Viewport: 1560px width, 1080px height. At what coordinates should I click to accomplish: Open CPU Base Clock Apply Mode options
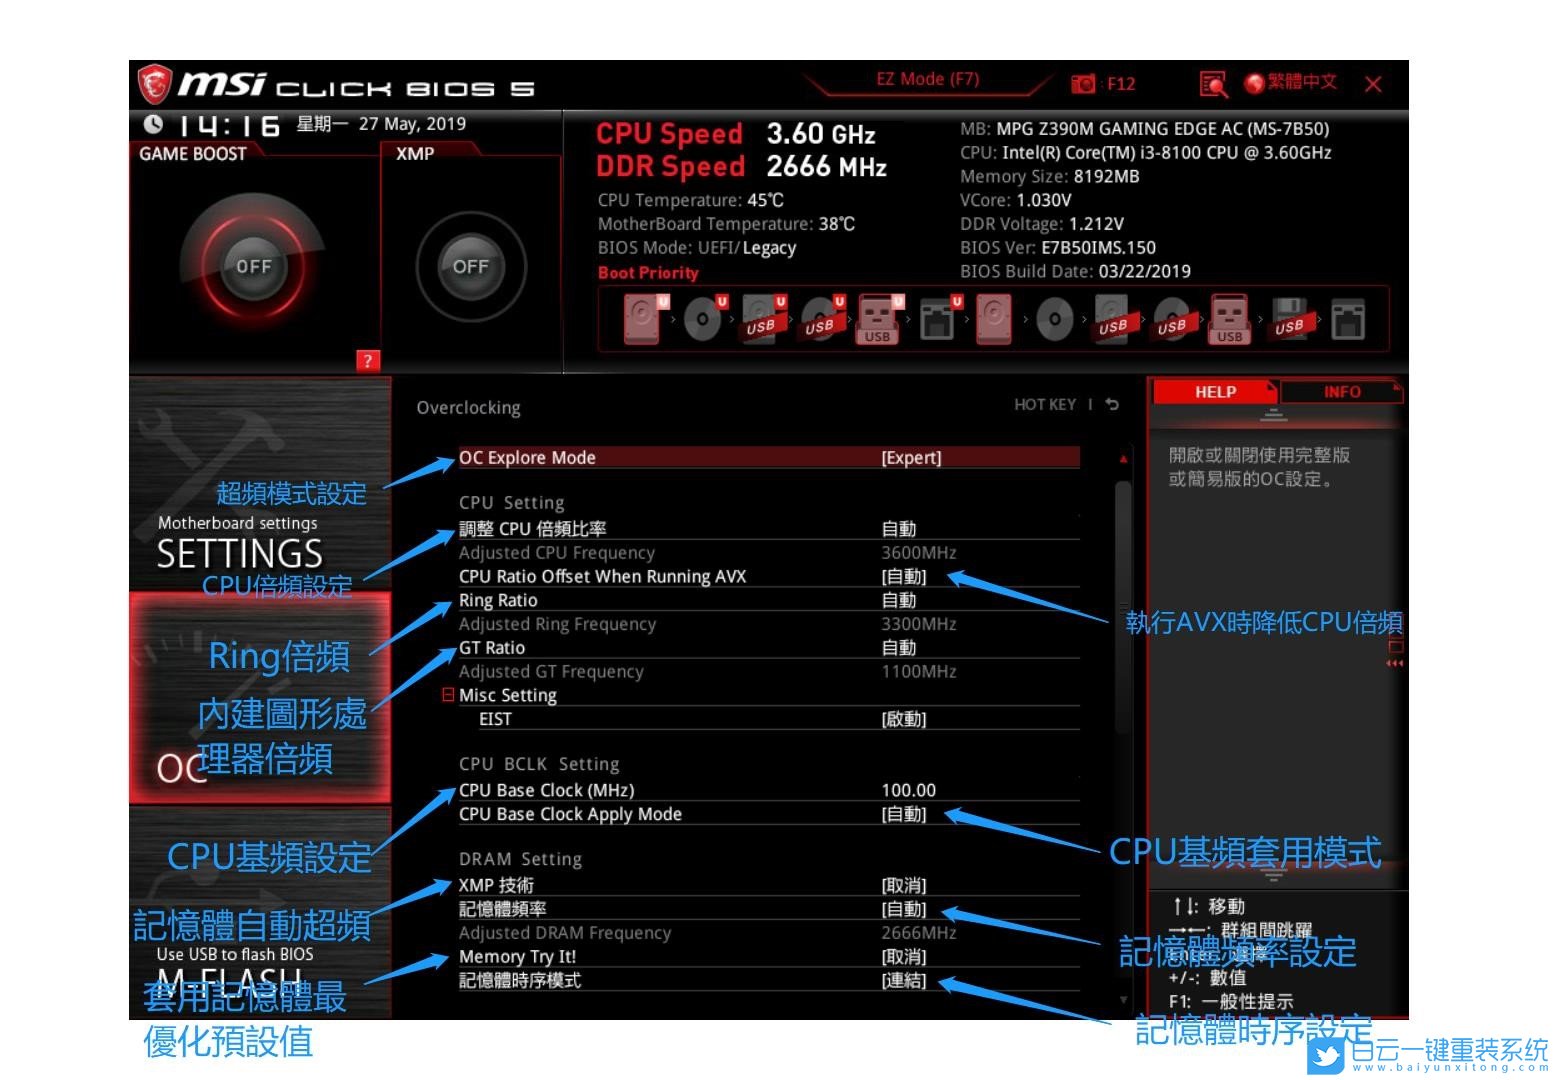903,814
